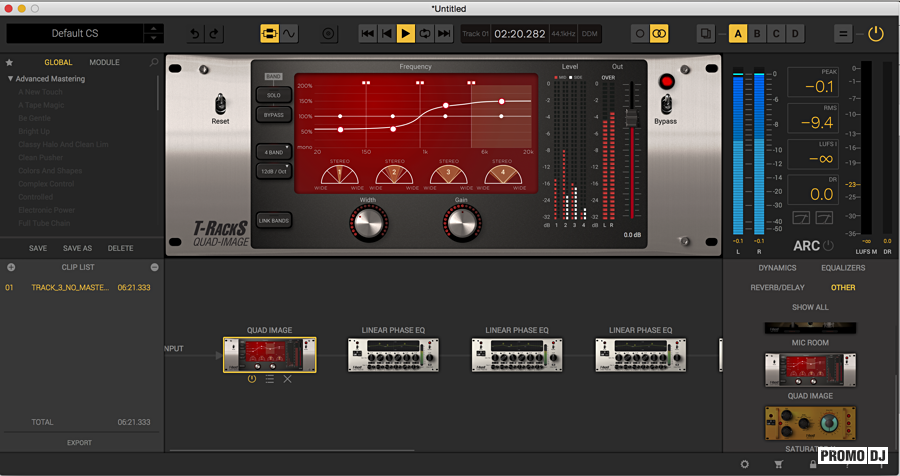The image size is (900, 476).
Task: Click the Out level fader
Action: pos(631,118)
